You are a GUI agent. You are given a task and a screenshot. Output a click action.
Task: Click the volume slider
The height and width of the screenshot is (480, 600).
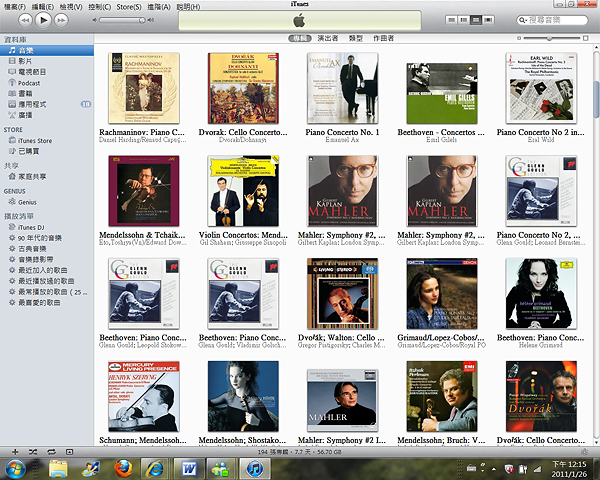tap(122, 20)
